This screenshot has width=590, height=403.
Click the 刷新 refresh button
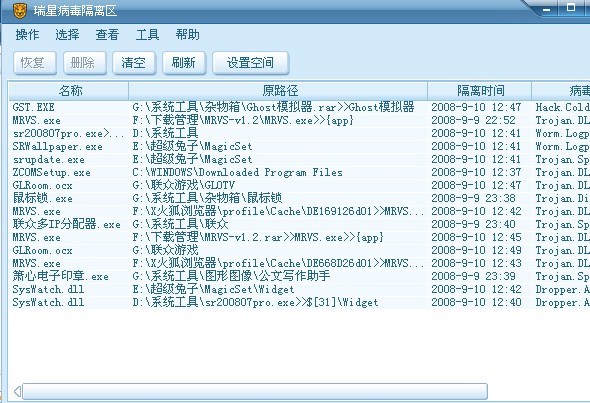click(184, 62)
